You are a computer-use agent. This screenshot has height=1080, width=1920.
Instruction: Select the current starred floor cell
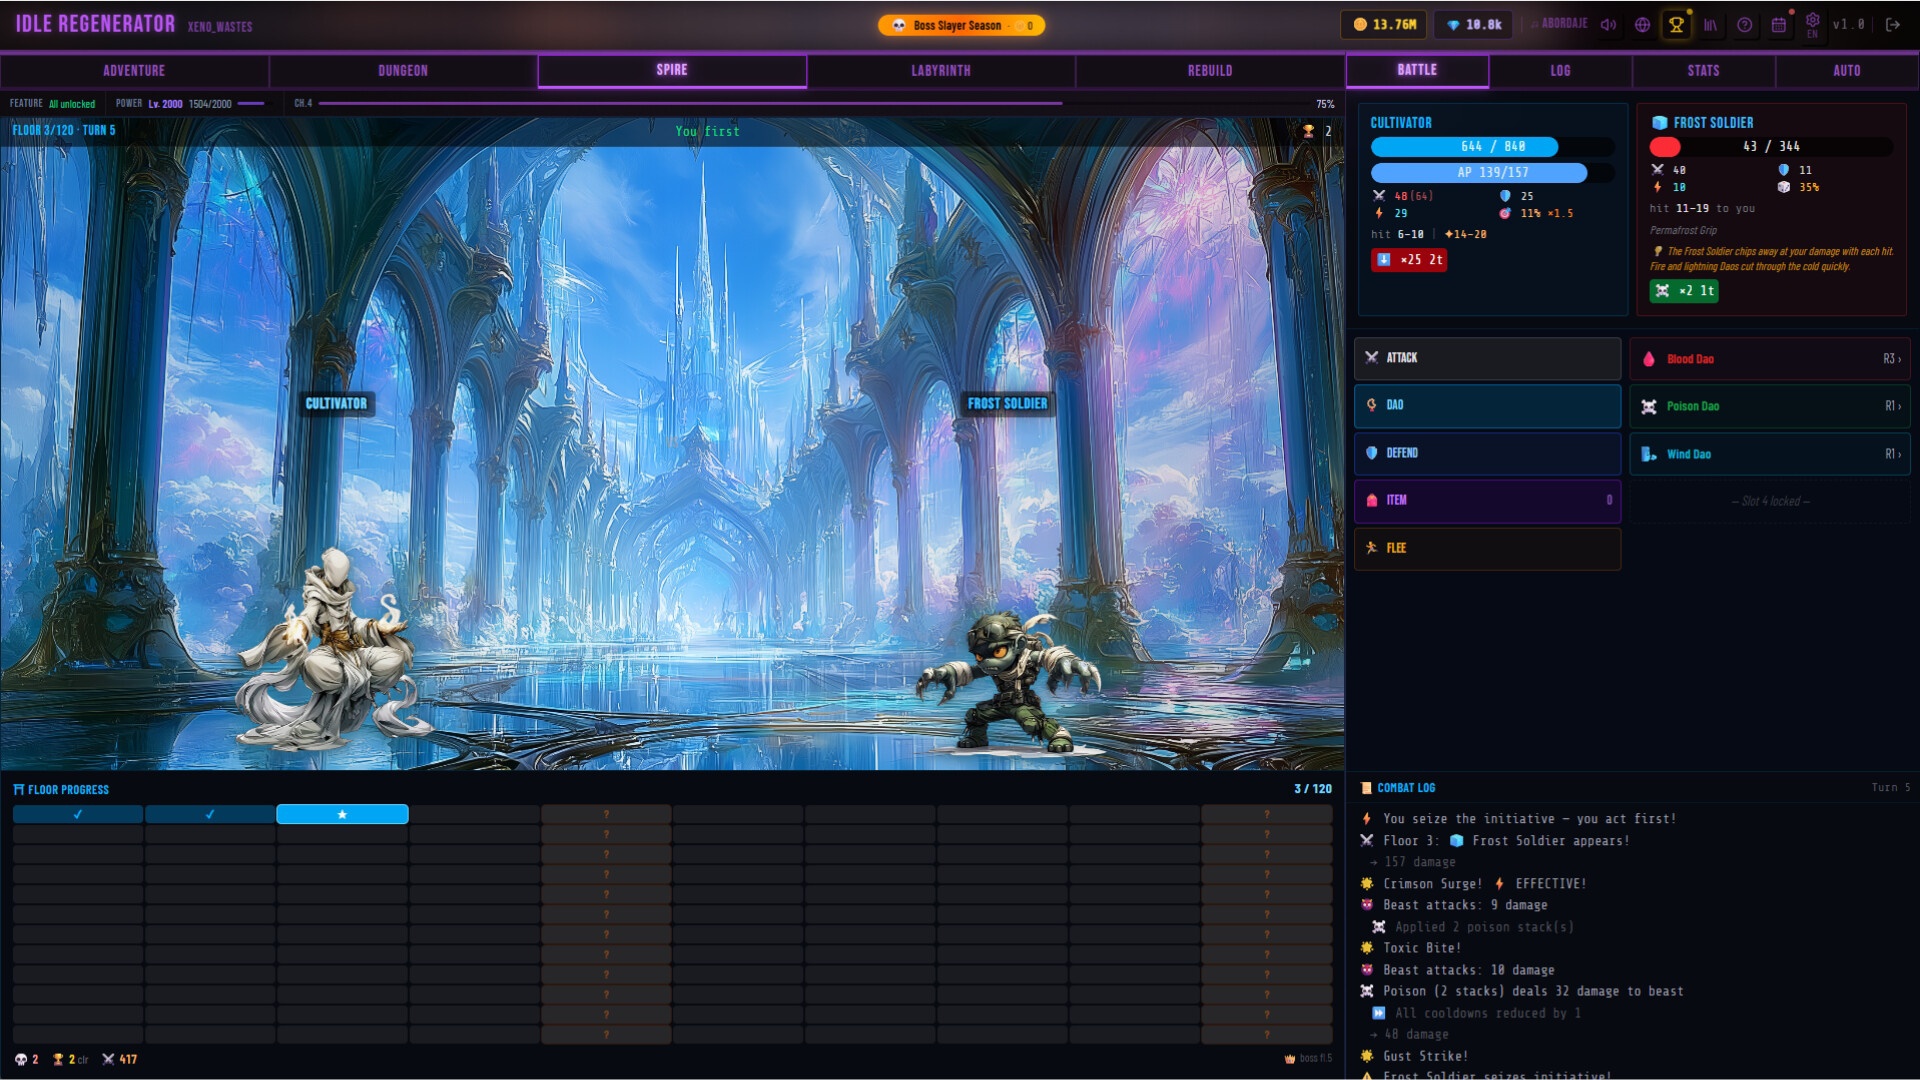(x=342, y=814)
